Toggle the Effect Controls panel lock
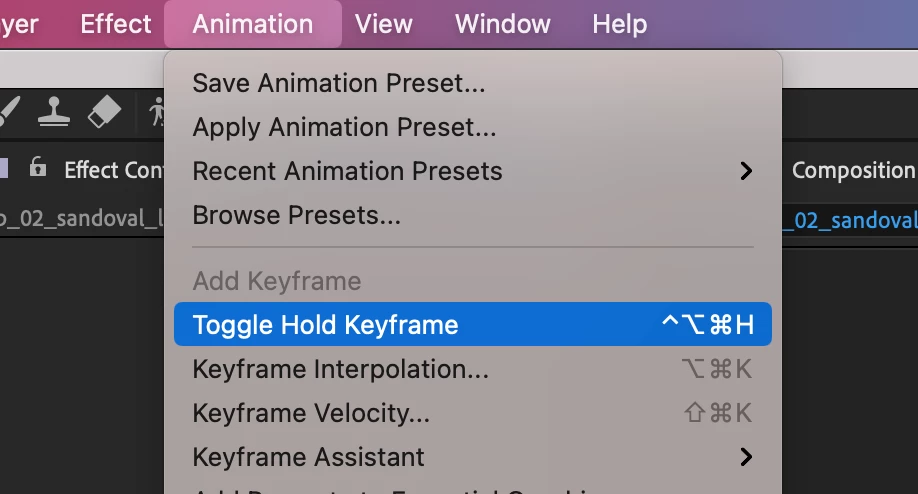Viewport: 918px width, 494px height. click(38, 168)
